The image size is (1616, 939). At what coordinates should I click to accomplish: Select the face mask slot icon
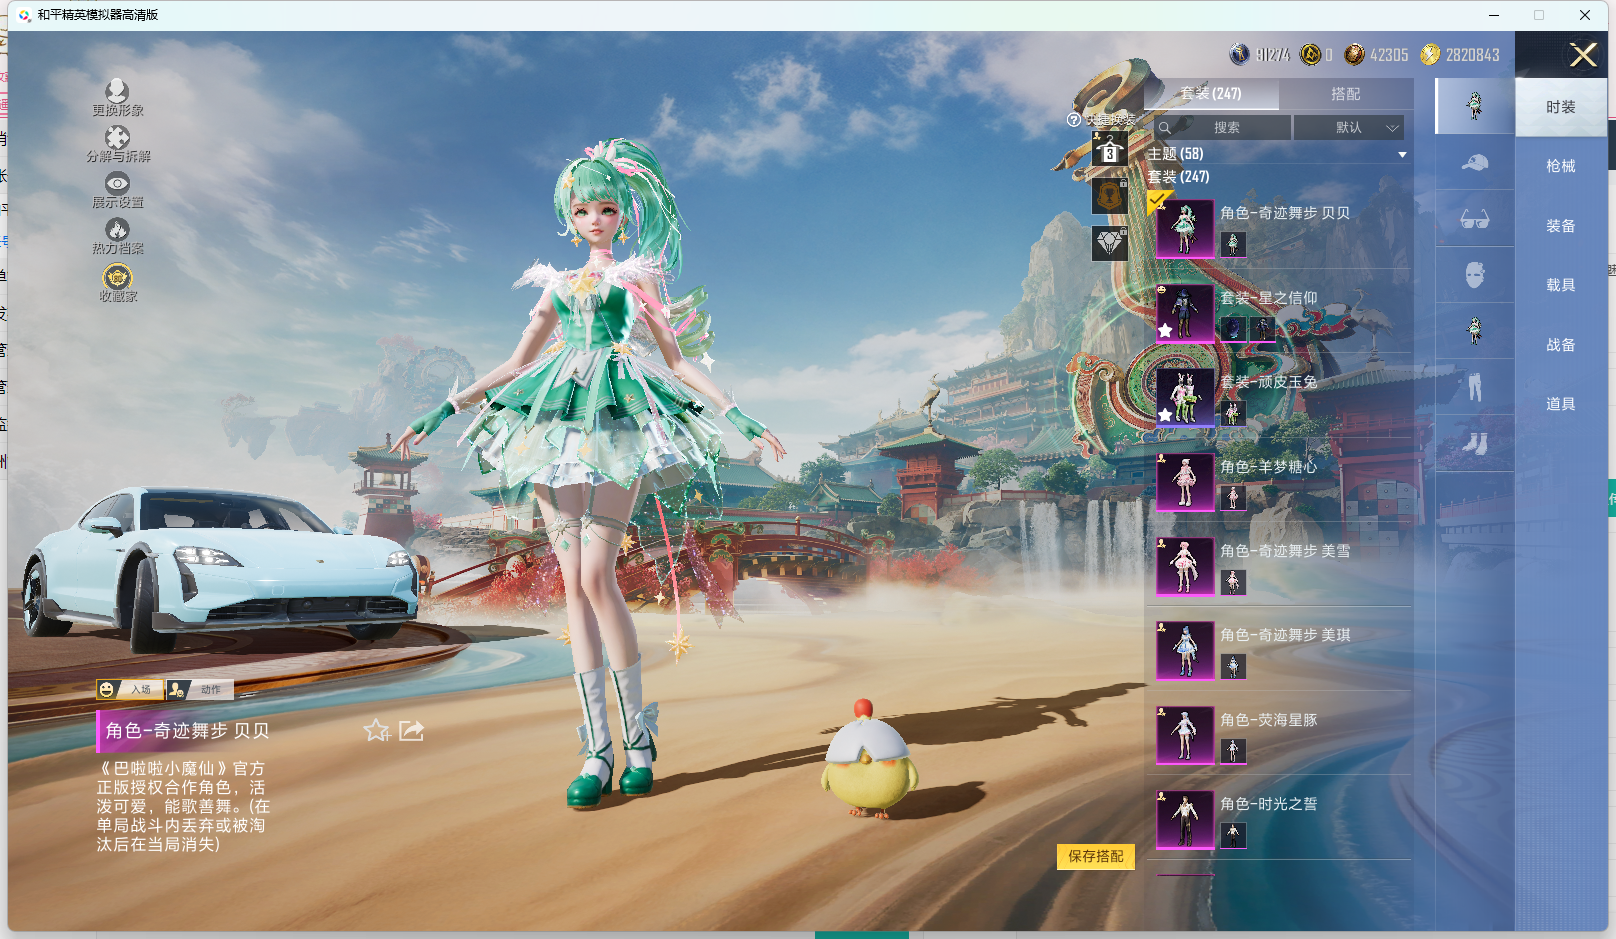pos(1474,275)
